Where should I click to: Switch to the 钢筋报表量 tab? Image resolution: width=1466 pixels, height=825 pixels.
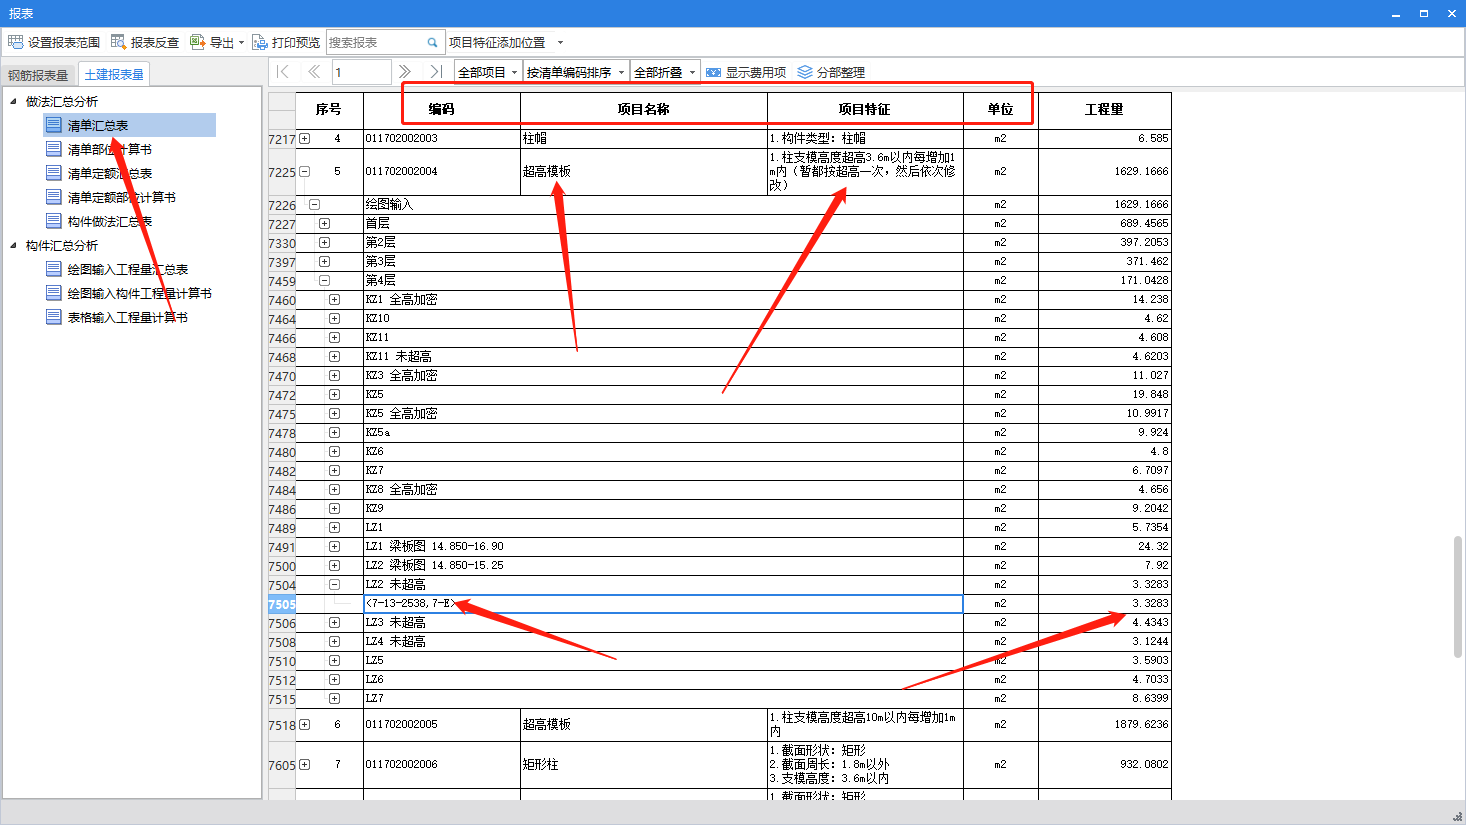tap(38, 75)
